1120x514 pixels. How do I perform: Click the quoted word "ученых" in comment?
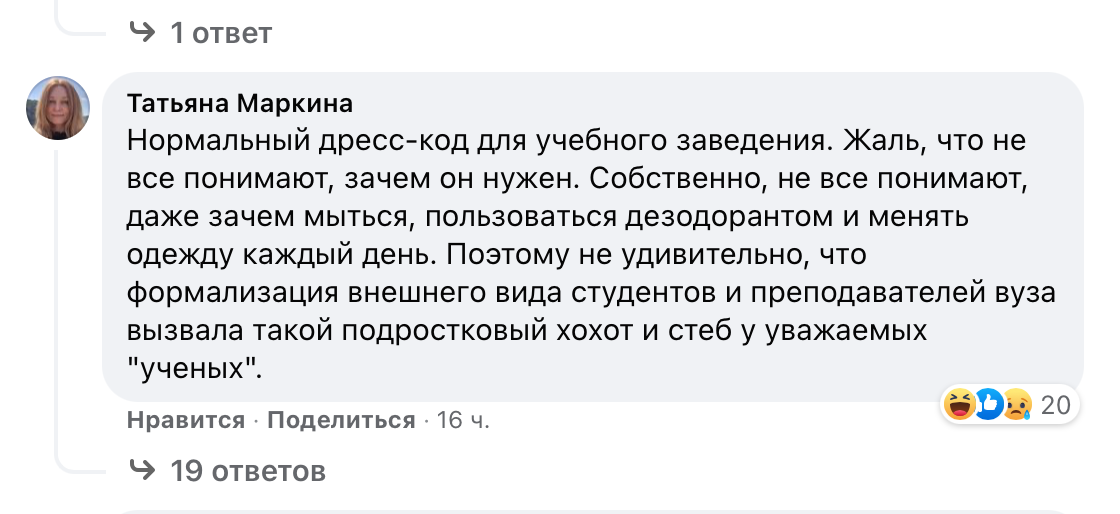pyautogui.click(x=195, y=369)
